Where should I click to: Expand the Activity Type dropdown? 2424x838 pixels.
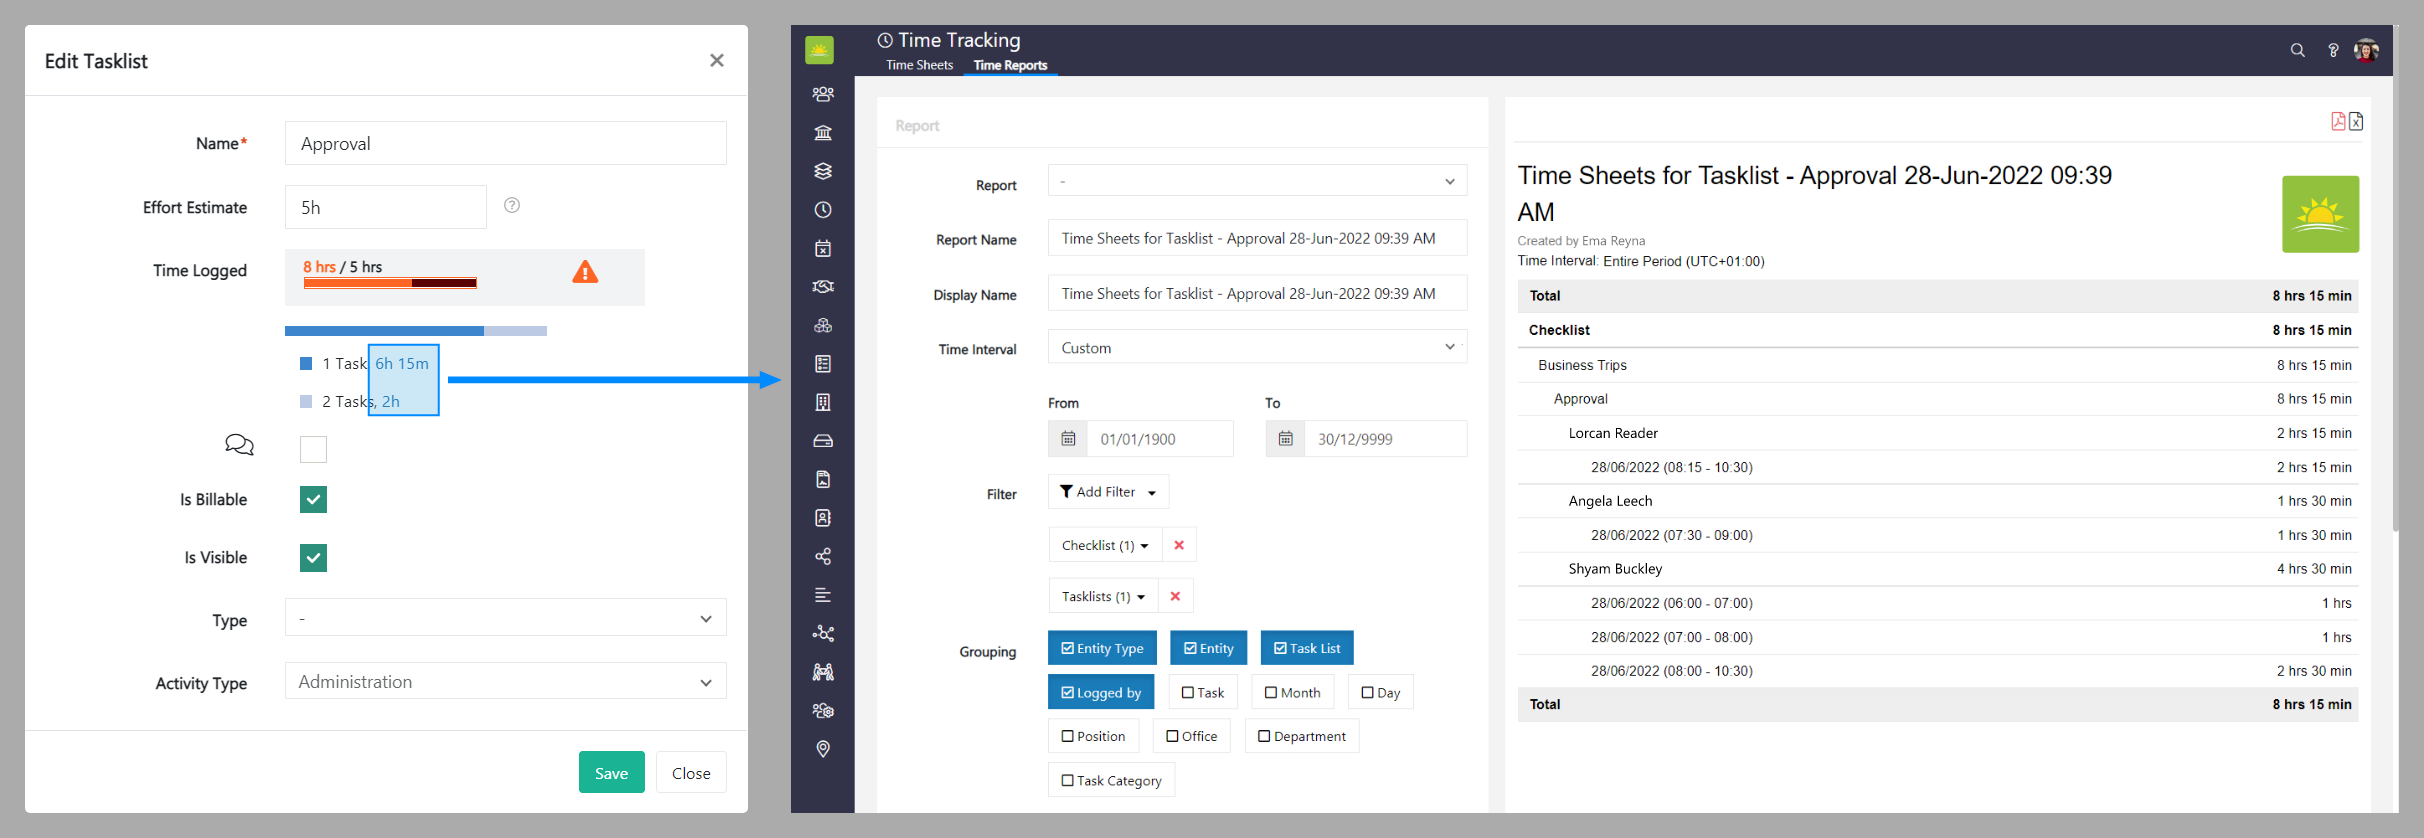tap(505, 682)
